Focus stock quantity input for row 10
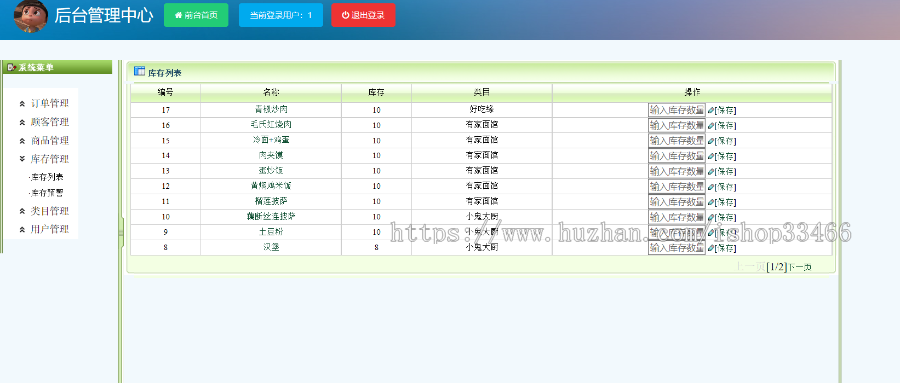Viewport: 900px width, 383px height. point(677,217)
